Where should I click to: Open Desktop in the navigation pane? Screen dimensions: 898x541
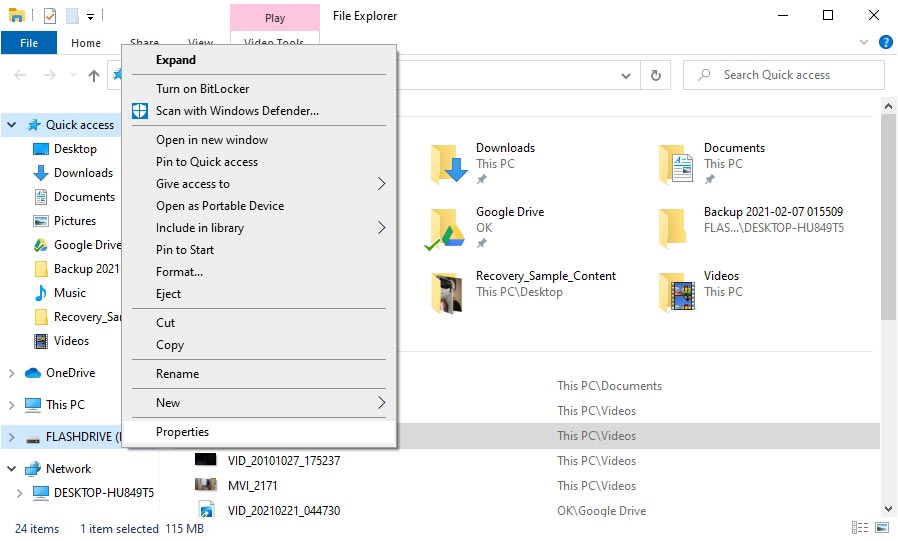click(x=75, y=149)
